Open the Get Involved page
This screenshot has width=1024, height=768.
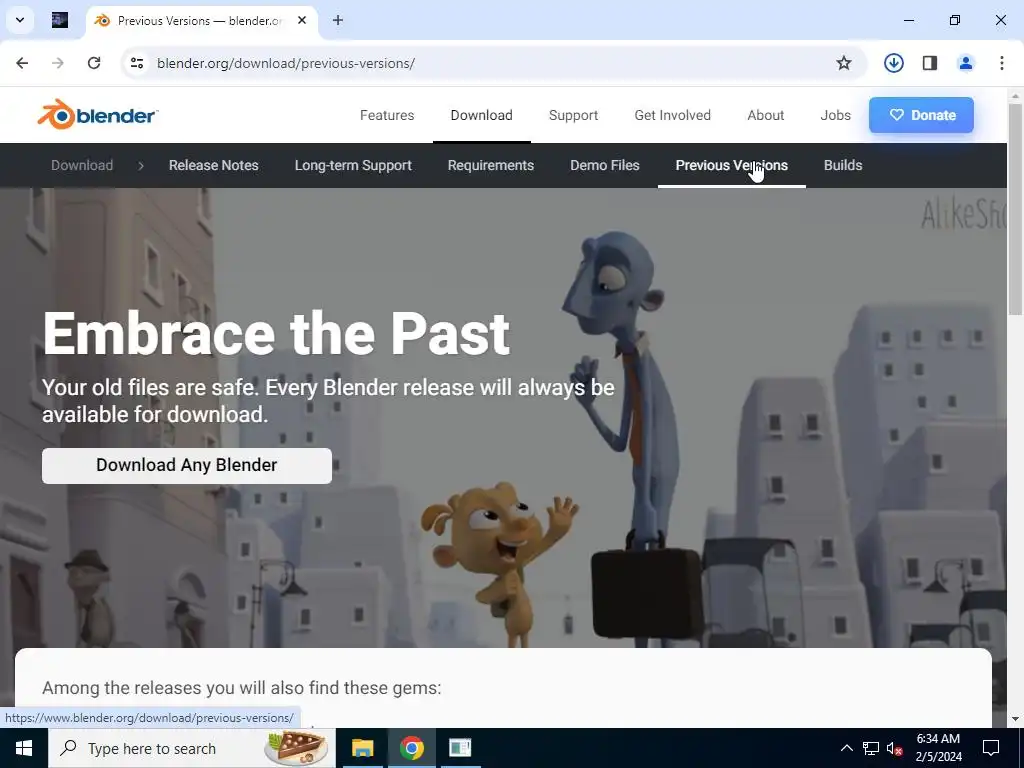[673, 115]
